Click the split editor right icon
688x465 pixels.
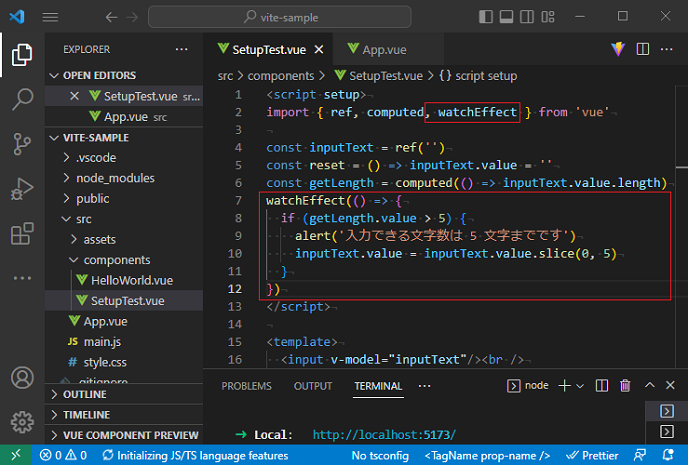(643, 49)
